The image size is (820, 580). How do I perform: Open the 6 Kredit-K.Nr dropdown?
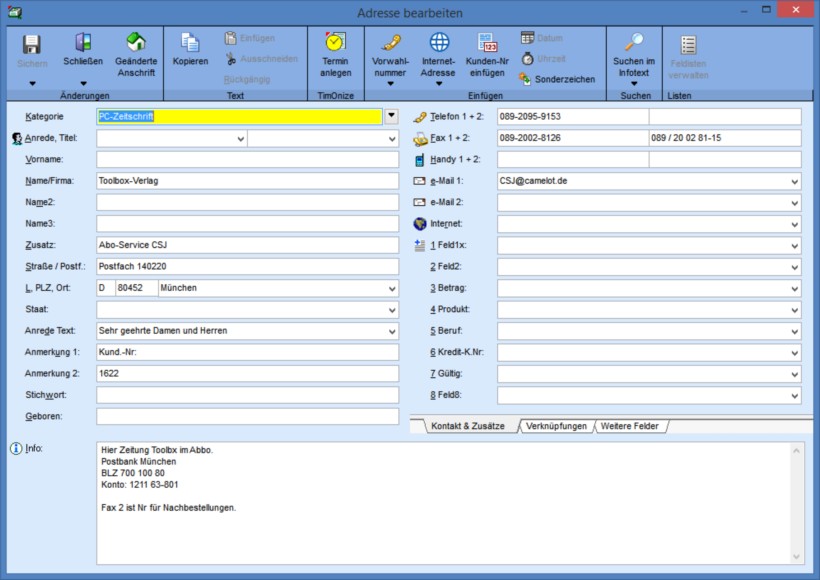[x=795, y=353]
